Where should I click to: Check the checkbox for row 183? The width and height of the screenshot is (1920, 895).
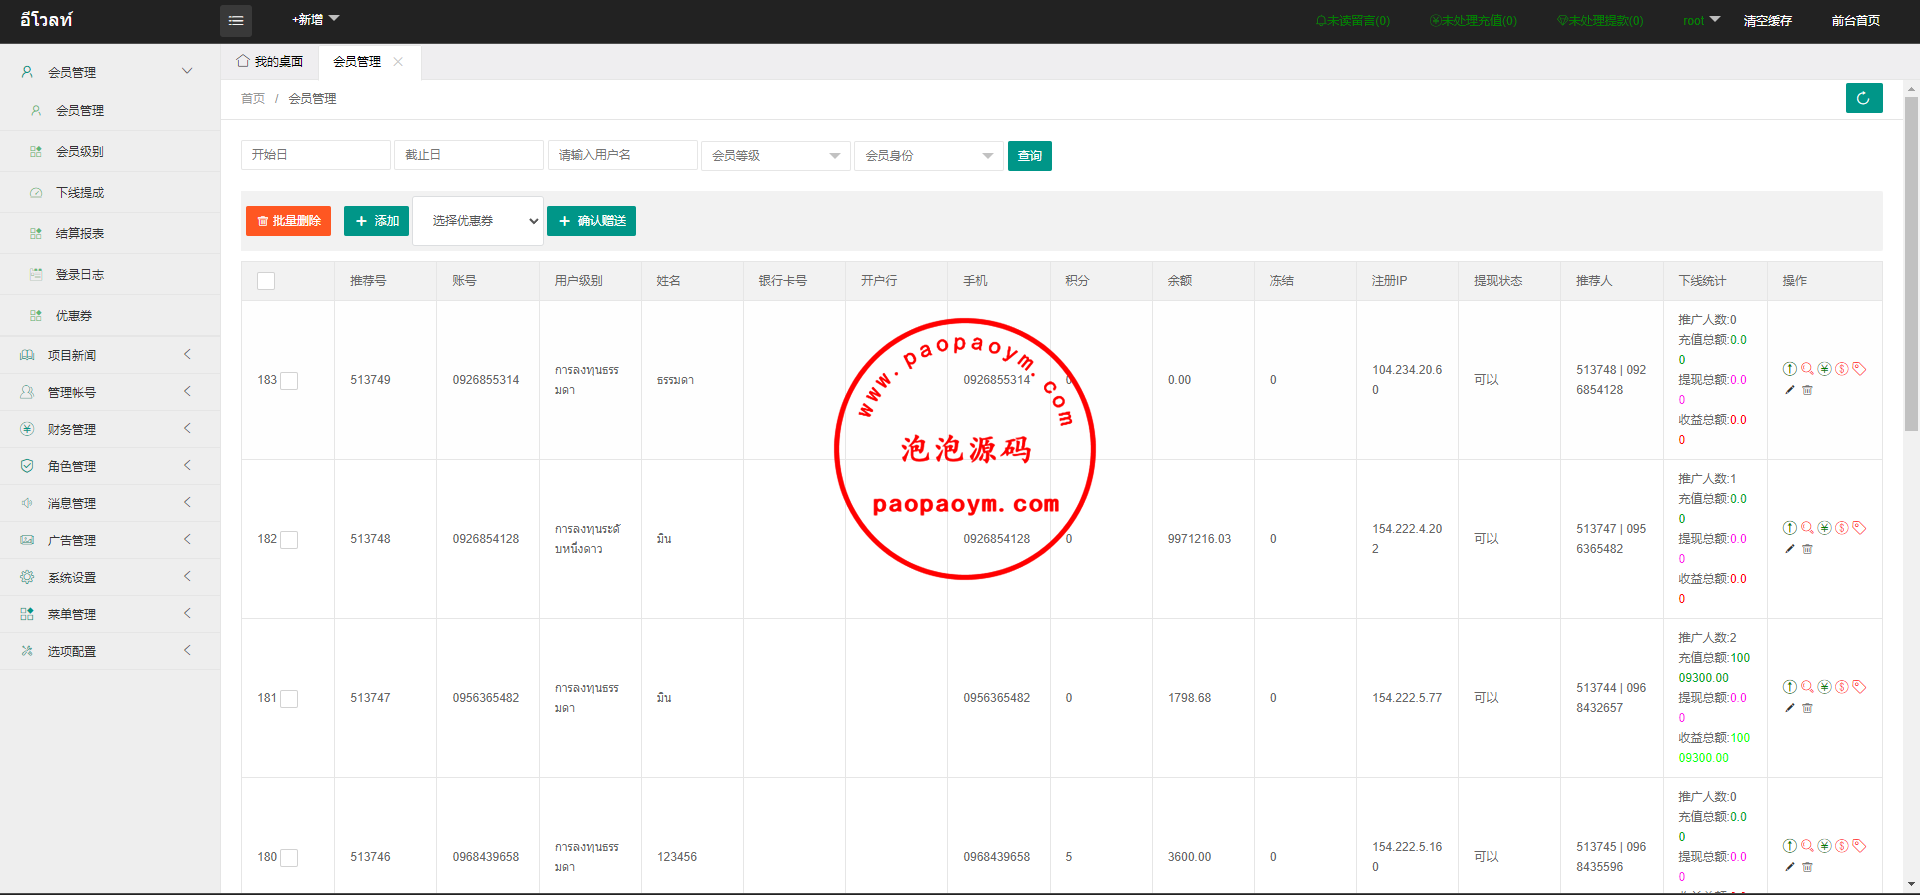click(289, 381)
